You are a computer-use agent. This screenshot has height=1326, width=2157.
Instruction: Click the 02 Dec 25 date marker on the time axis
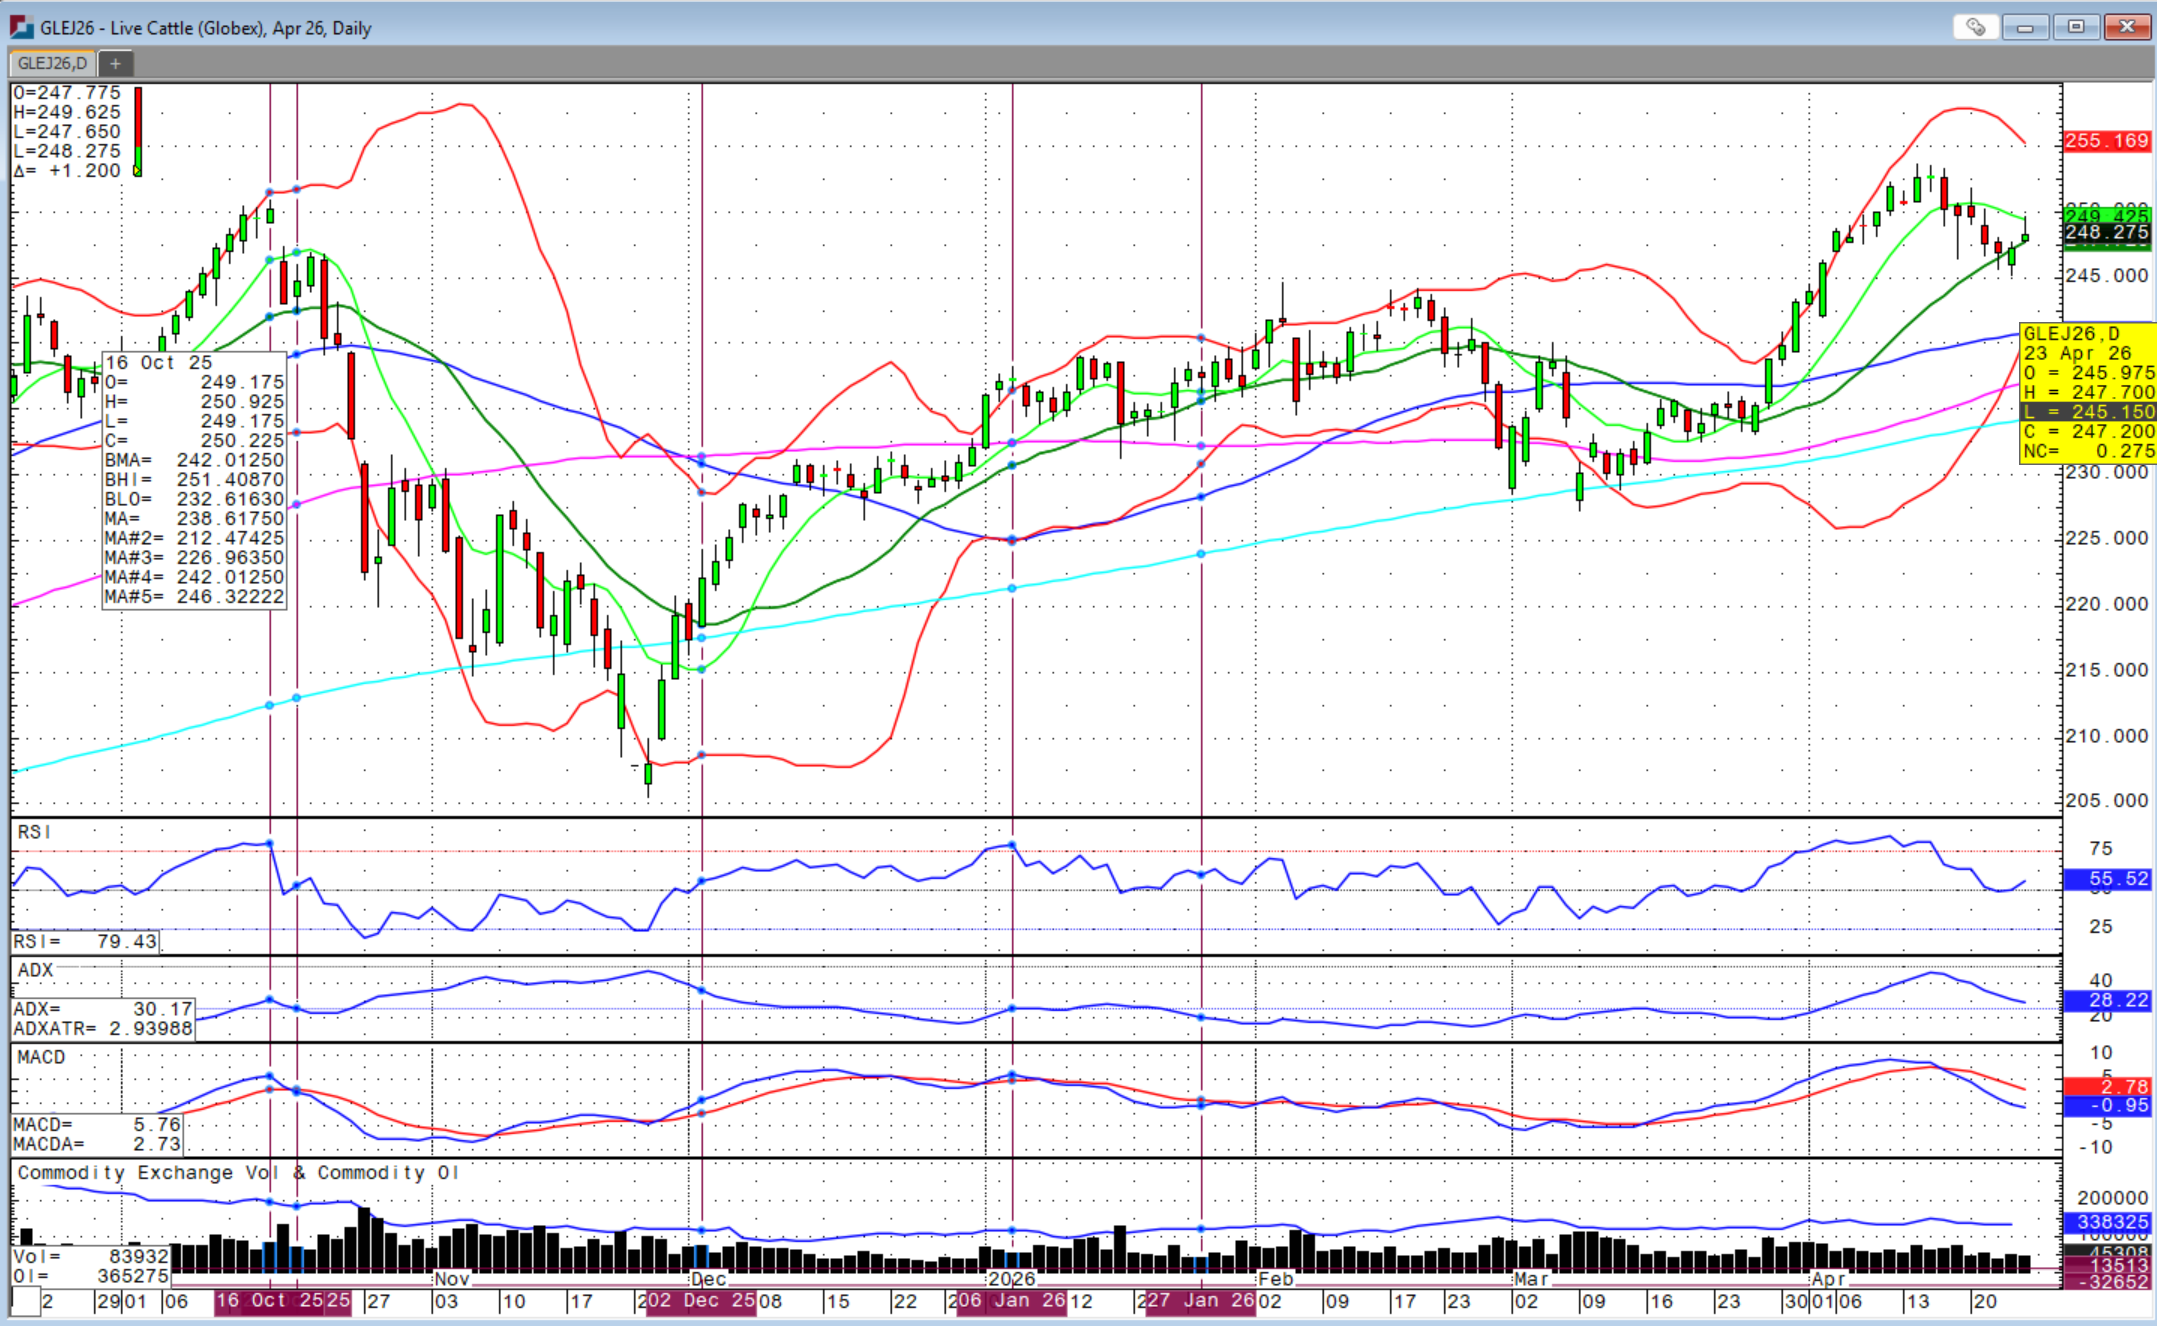[x=701, y=1301]
